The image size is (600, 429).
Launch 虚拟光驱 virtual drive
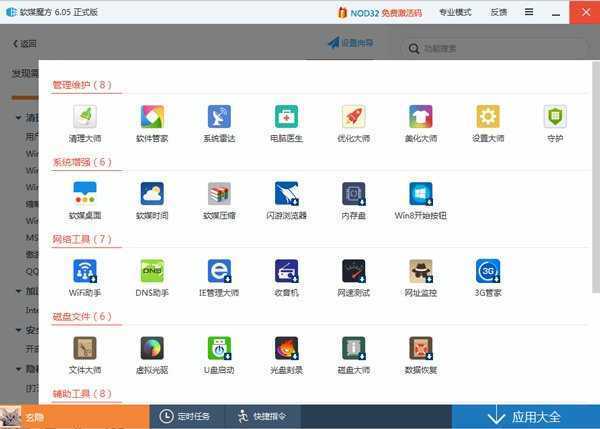click(152, 348)
